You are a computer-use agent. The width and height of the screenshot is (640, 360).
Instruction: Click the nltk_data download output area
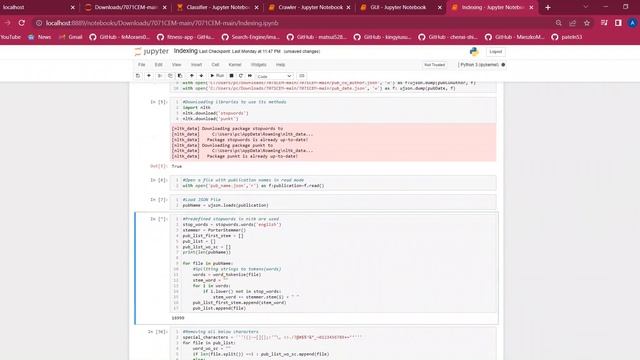(x=333, y=142)
